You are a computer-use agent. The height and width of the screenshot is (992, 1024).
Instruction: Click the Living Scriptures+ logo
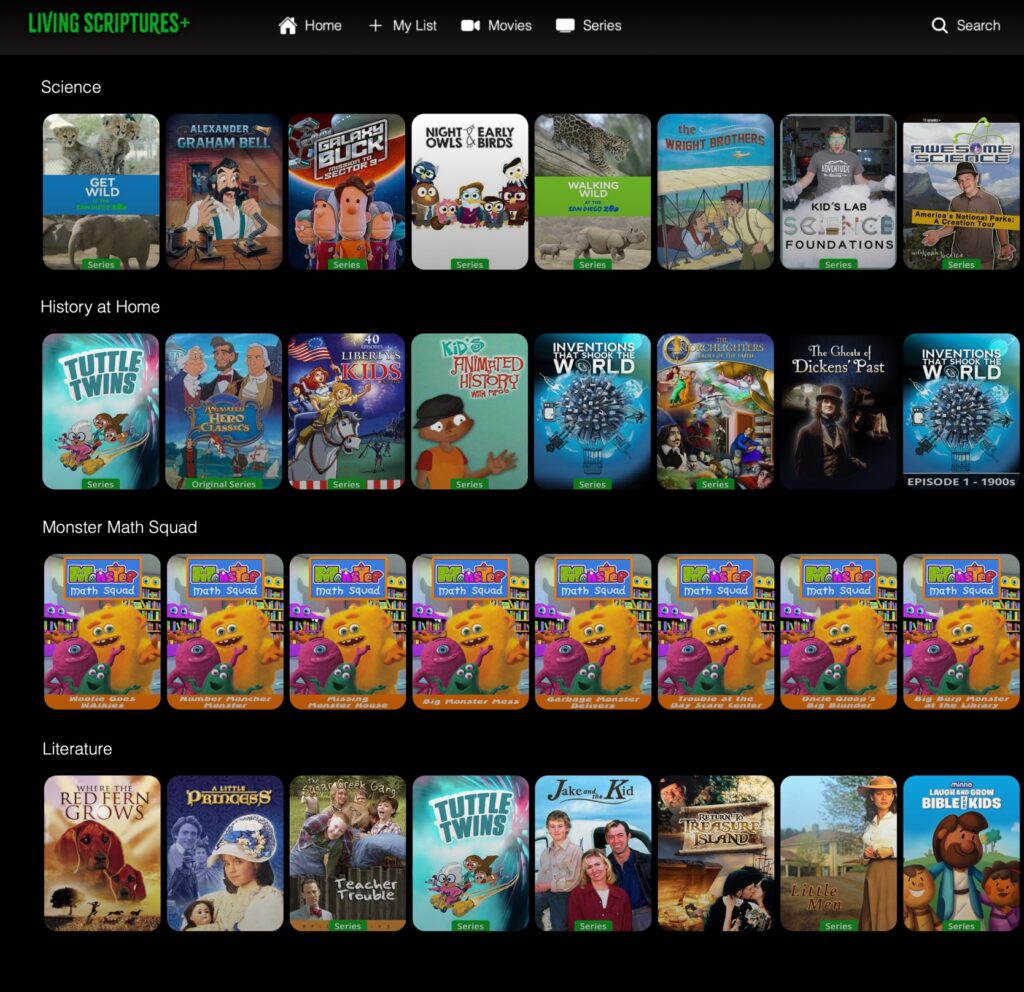coord(109,24)
